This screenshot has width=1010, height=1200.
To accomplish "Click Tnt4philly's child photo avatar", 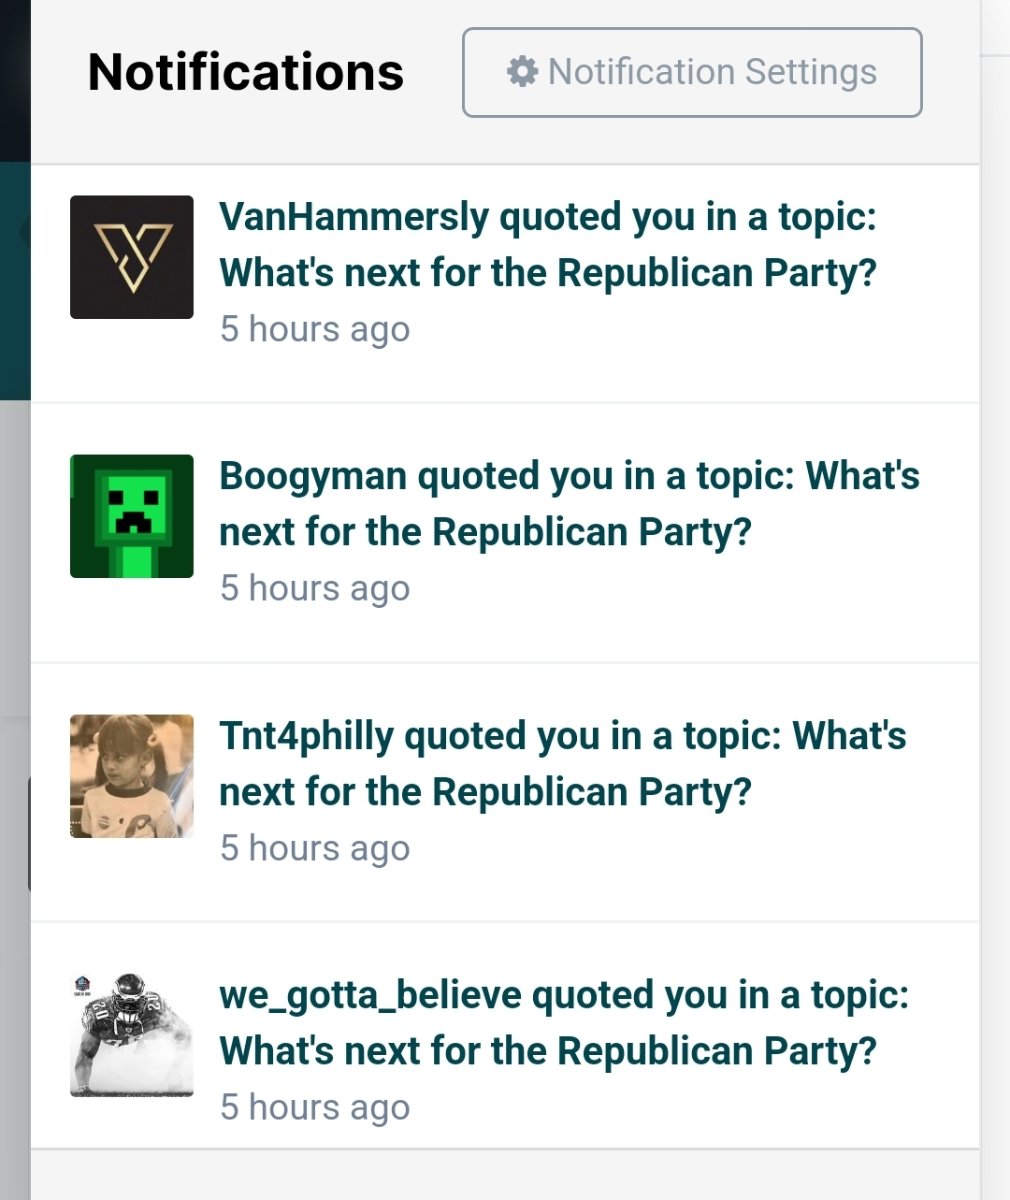I will [131, 776].
